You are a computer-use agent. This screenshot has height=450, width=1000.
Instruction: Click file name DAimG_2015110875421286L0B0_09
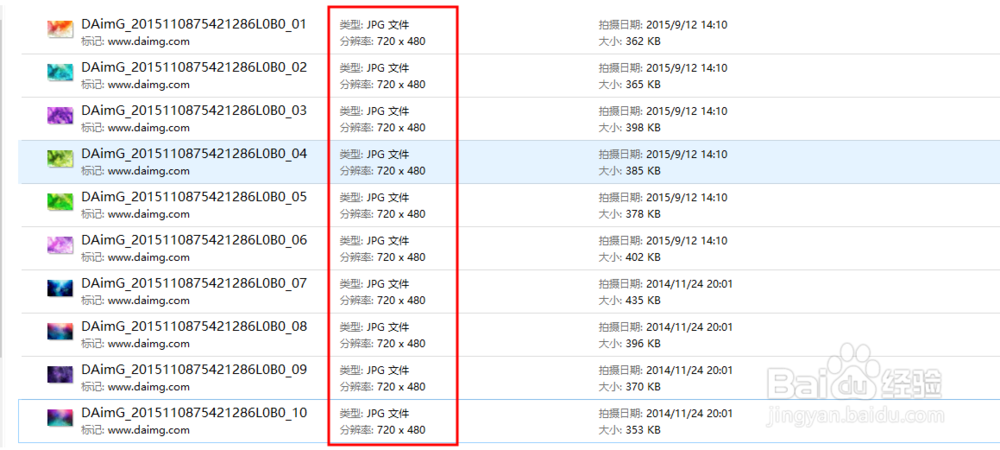(x=195, y=371)
